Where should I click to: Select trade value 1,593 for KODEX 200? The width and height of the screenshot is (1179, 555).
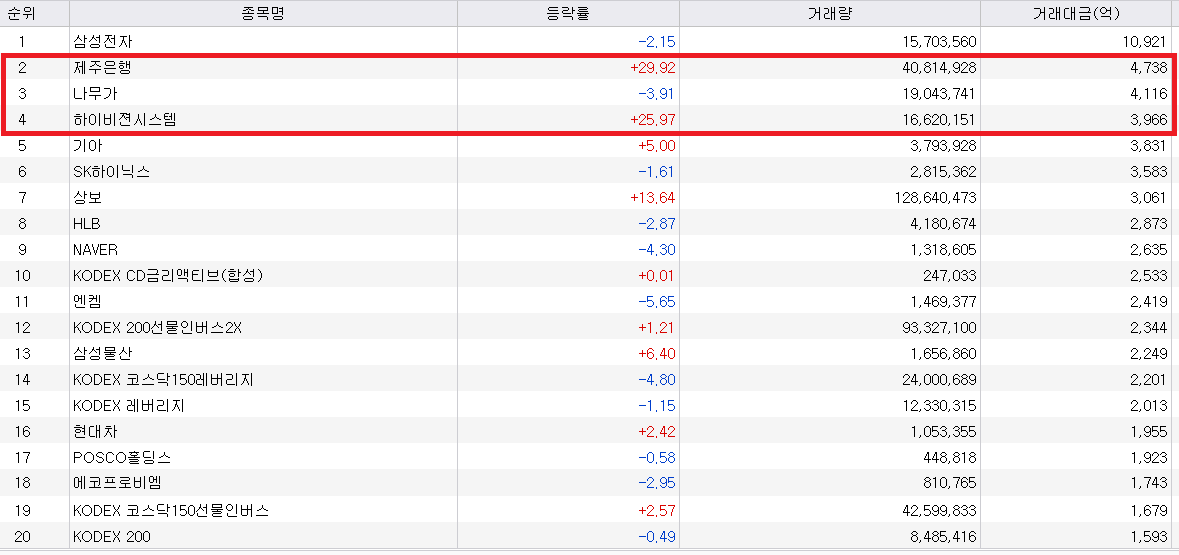[1149, 537]
